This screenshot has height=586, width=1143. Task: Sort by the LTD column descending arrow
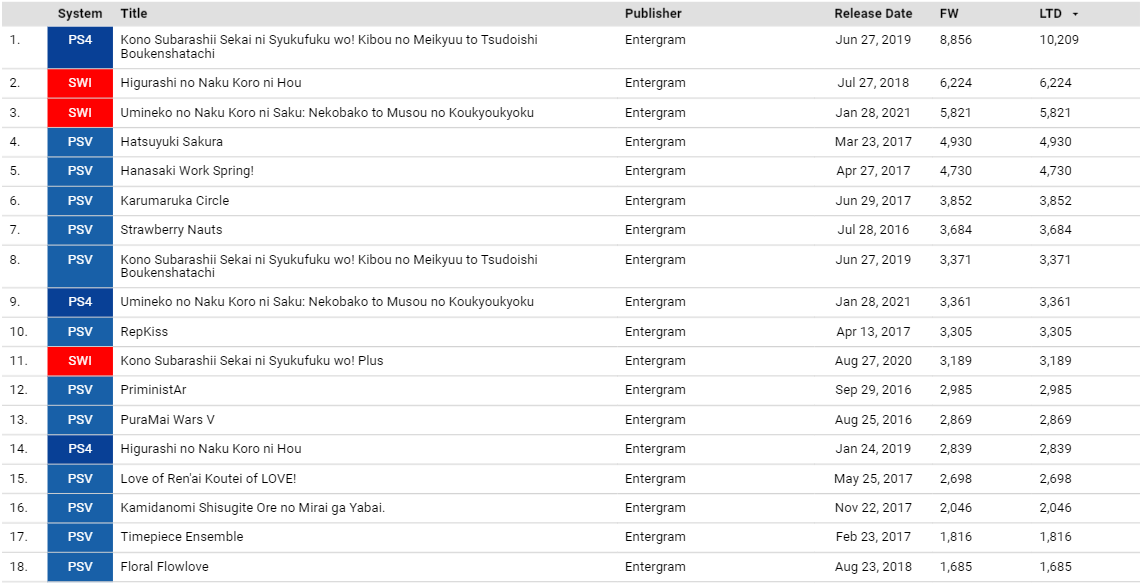[1075, 14]
